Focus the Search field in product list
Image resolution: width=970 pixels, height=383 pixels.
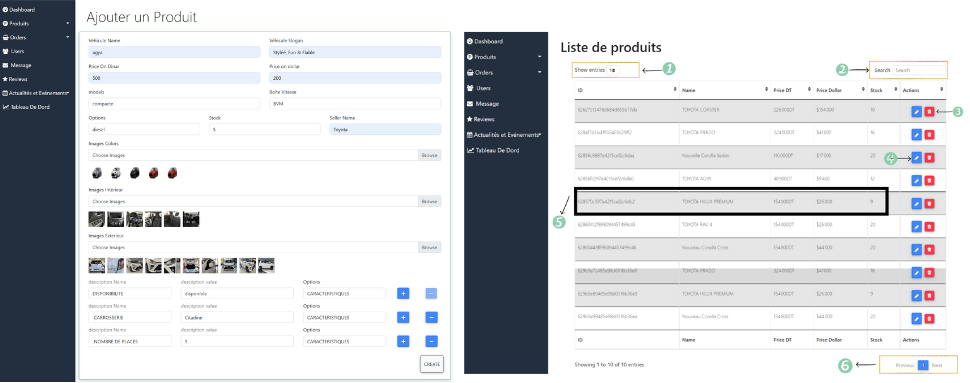pos(919,71)
